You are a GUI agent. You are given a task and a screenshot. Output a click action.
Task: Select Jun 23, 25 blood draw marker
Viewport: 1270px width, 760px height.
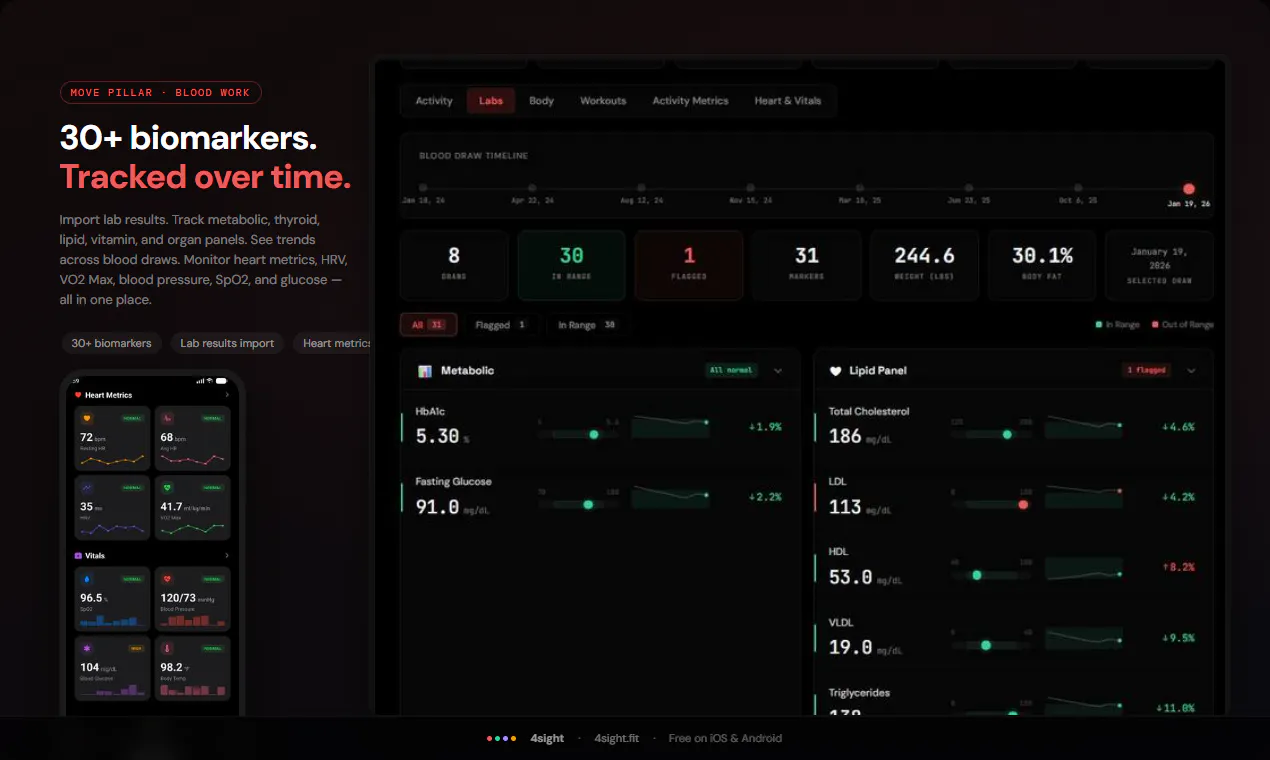(969, 188)
